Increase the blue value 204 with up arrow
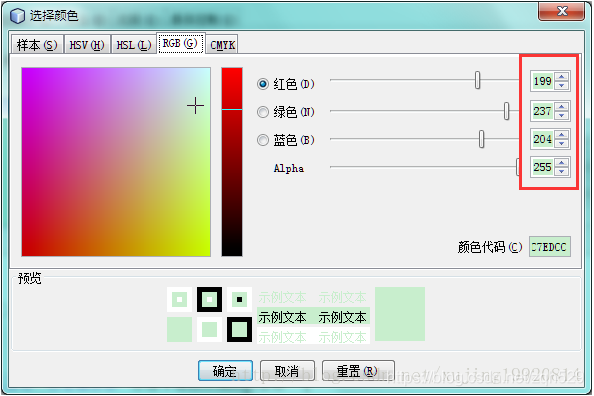The width and height of the screenshot is (594, 396). tap(561, 135)
